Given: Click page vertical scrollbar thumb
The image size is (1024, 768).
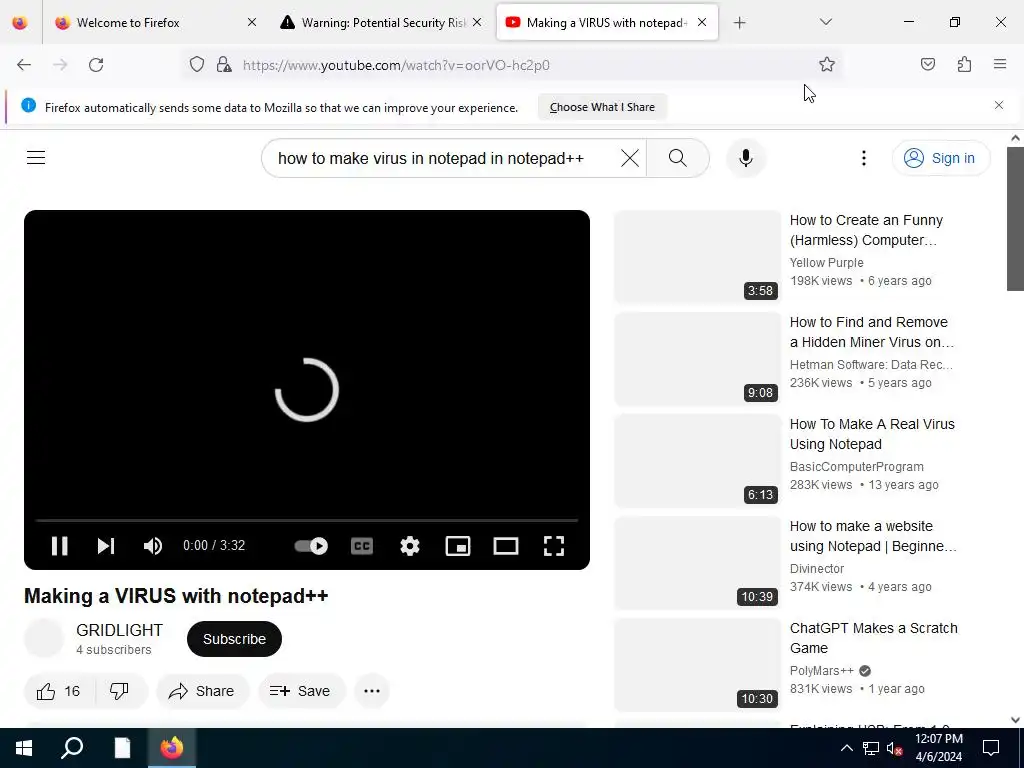Looking at the screenshot, I should click(1015, 219).
